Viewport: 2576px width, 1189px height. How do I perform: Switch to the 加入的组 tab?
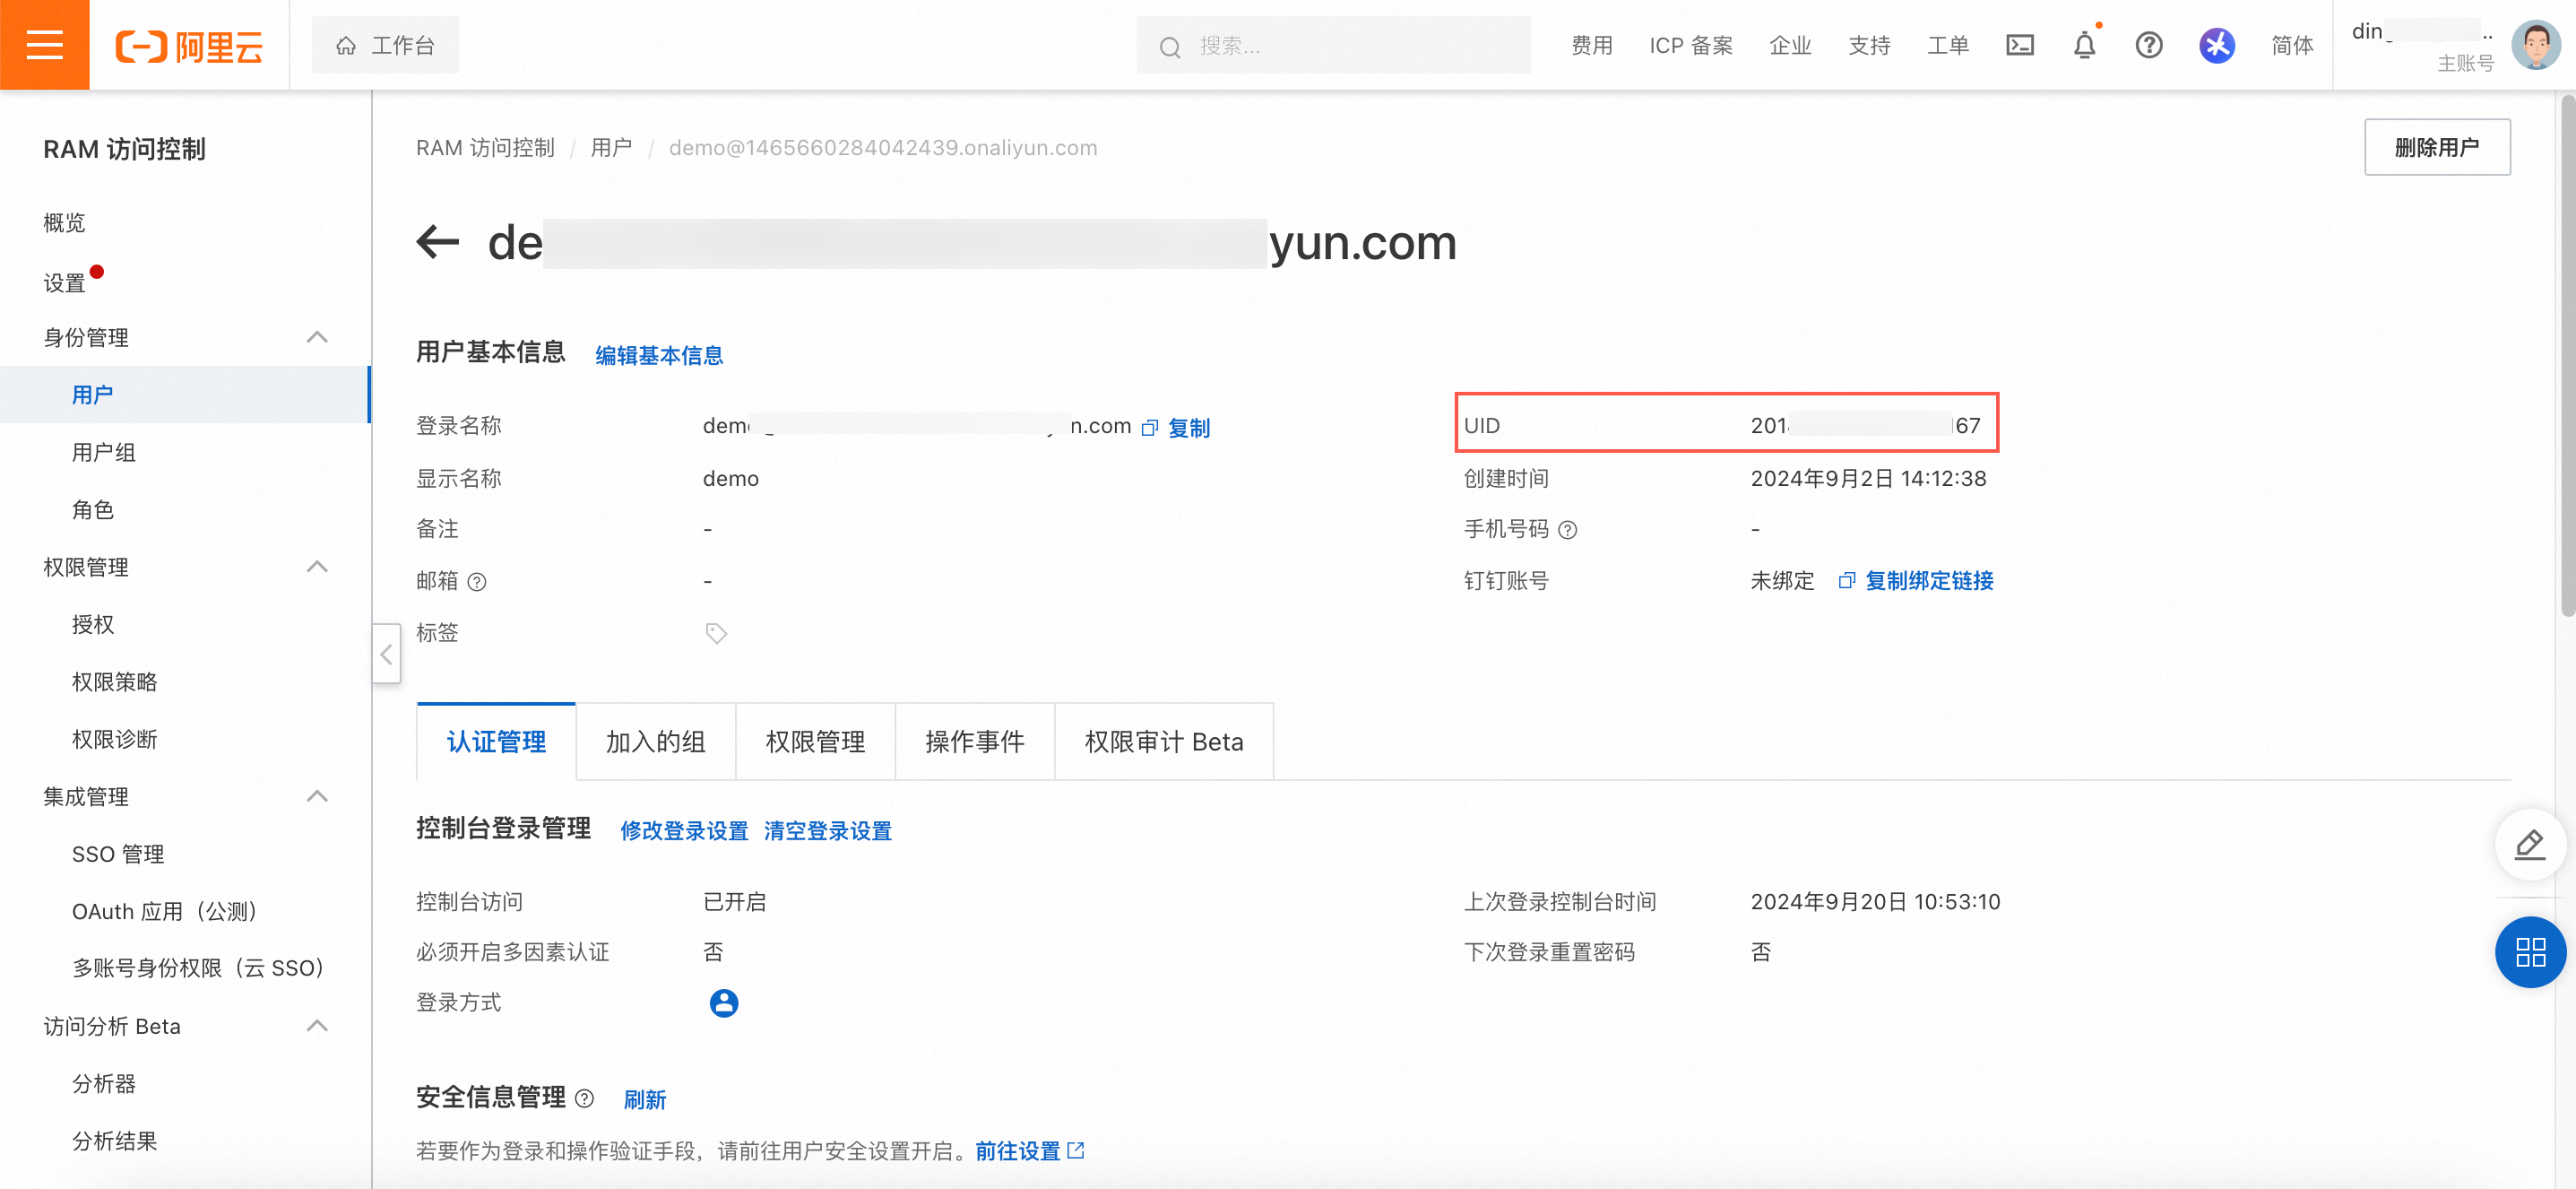tap(655, 742)
